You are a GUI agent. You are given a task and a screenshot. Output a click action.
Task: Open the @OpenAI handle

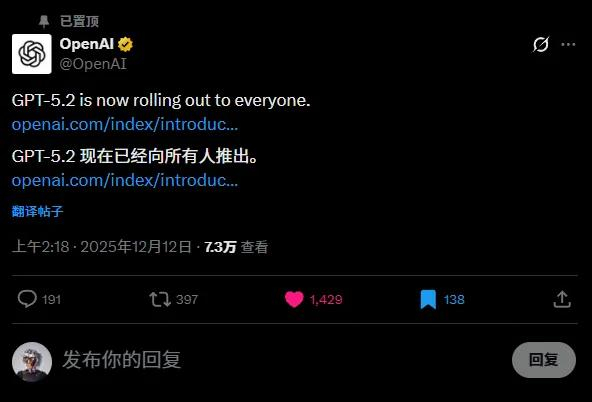pos(93,64)
